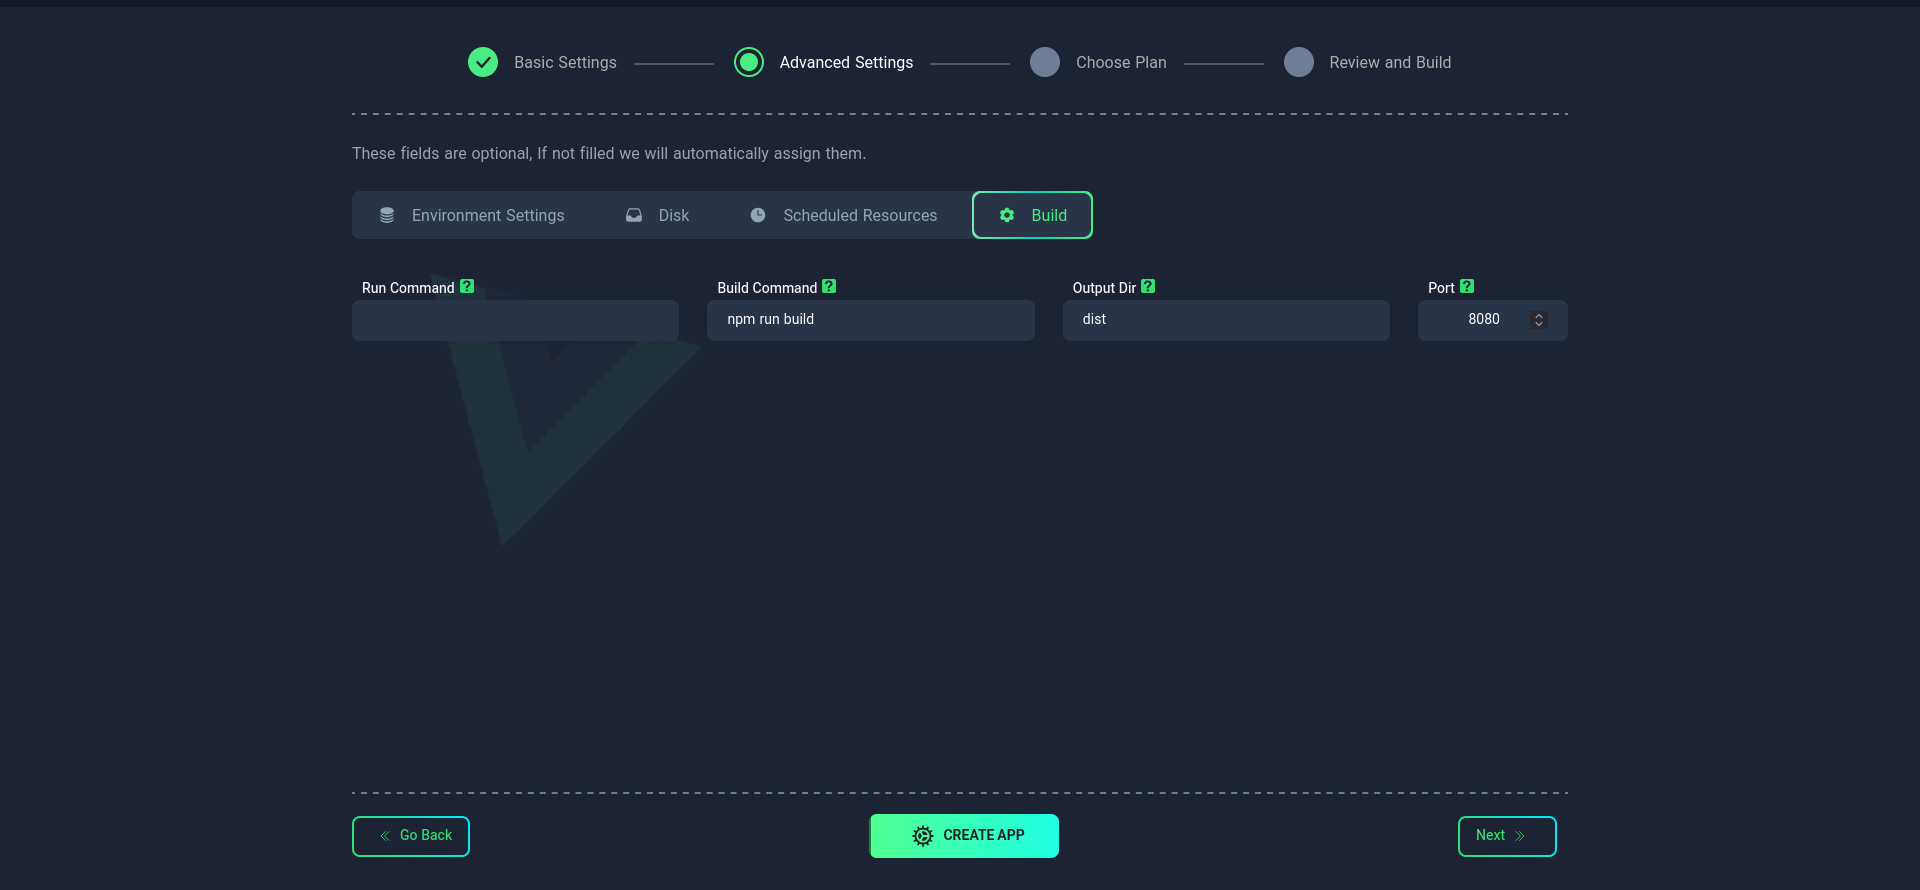Click the Review and Build step circle

coord(1299,62)
